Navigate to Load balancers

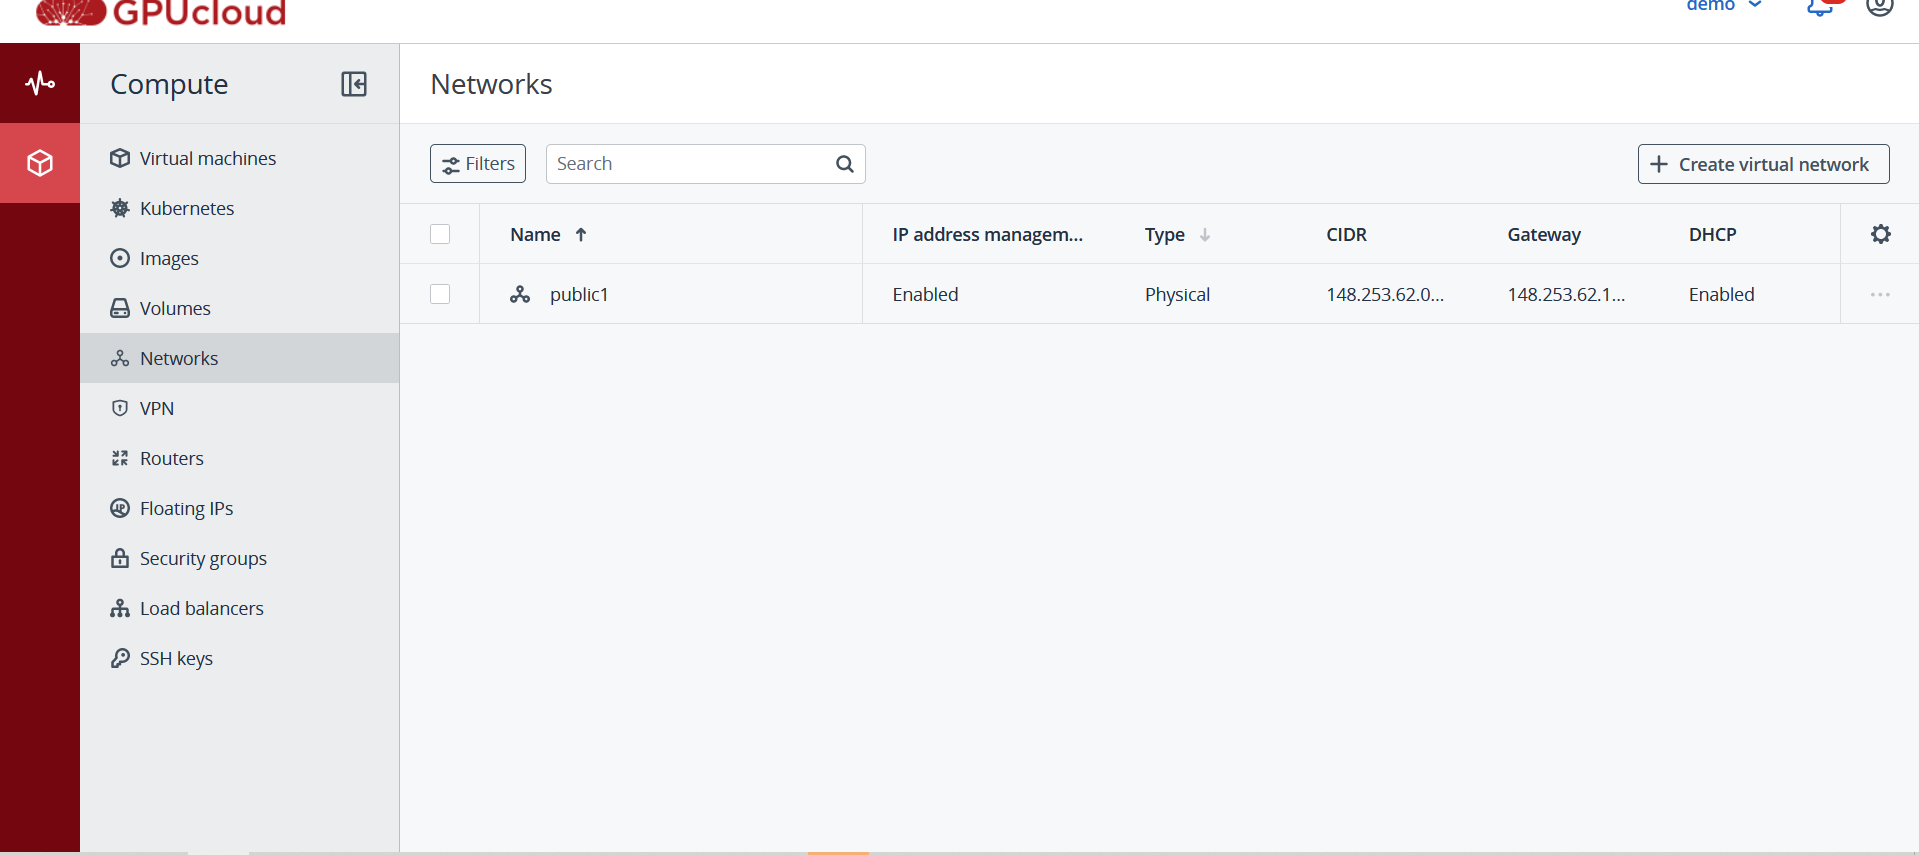240,608
